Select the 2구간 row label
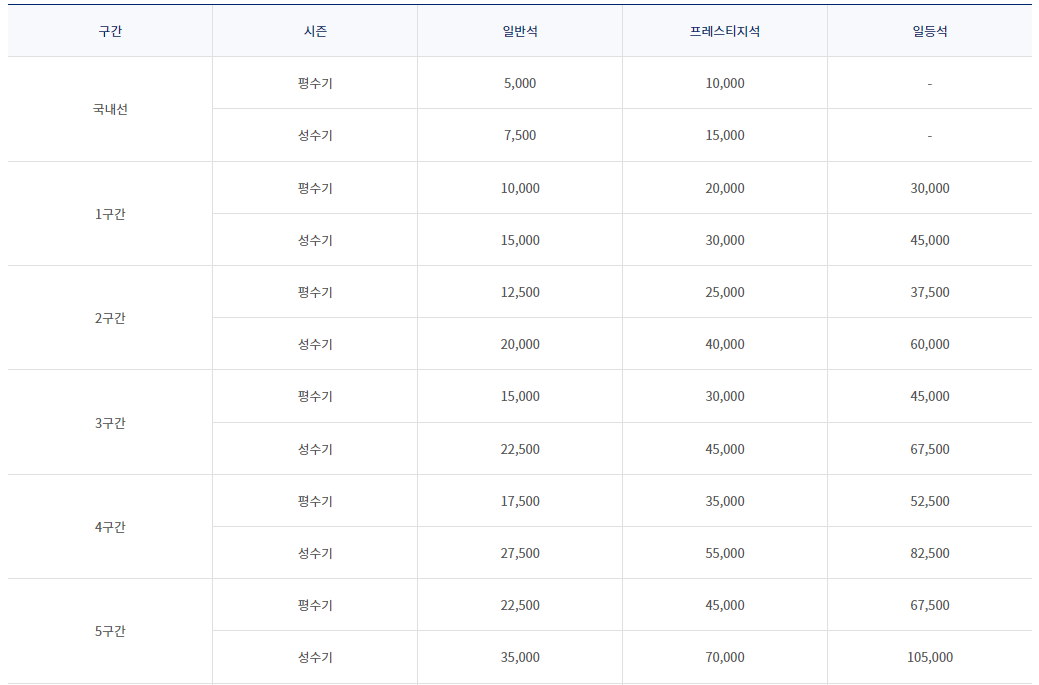This screenshot has height=685, width=1039. [x=106, y=318]
